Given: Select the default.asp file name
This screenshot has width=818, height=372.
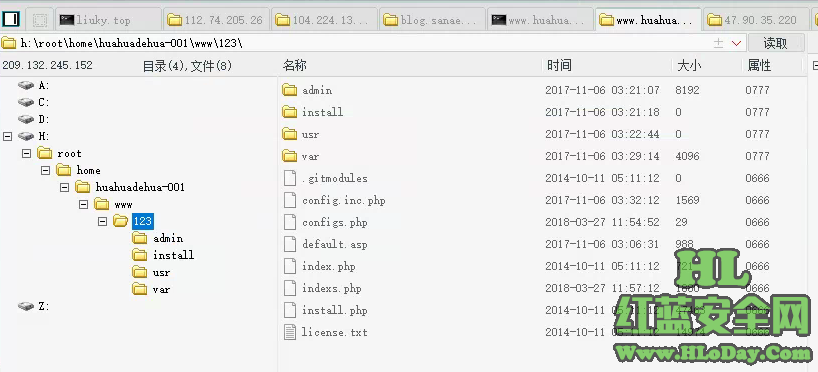Looking at the screenshot, I should [x=334, y=244].
